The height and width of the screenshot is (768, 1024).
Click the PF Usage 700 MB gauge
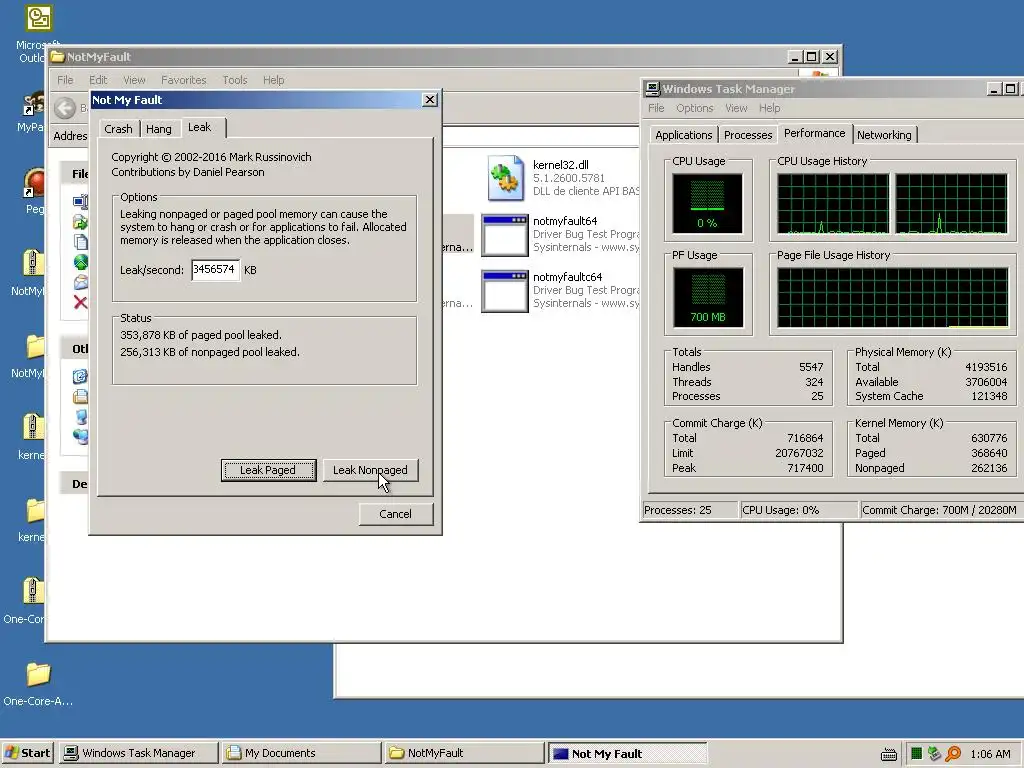click(707, 297)
